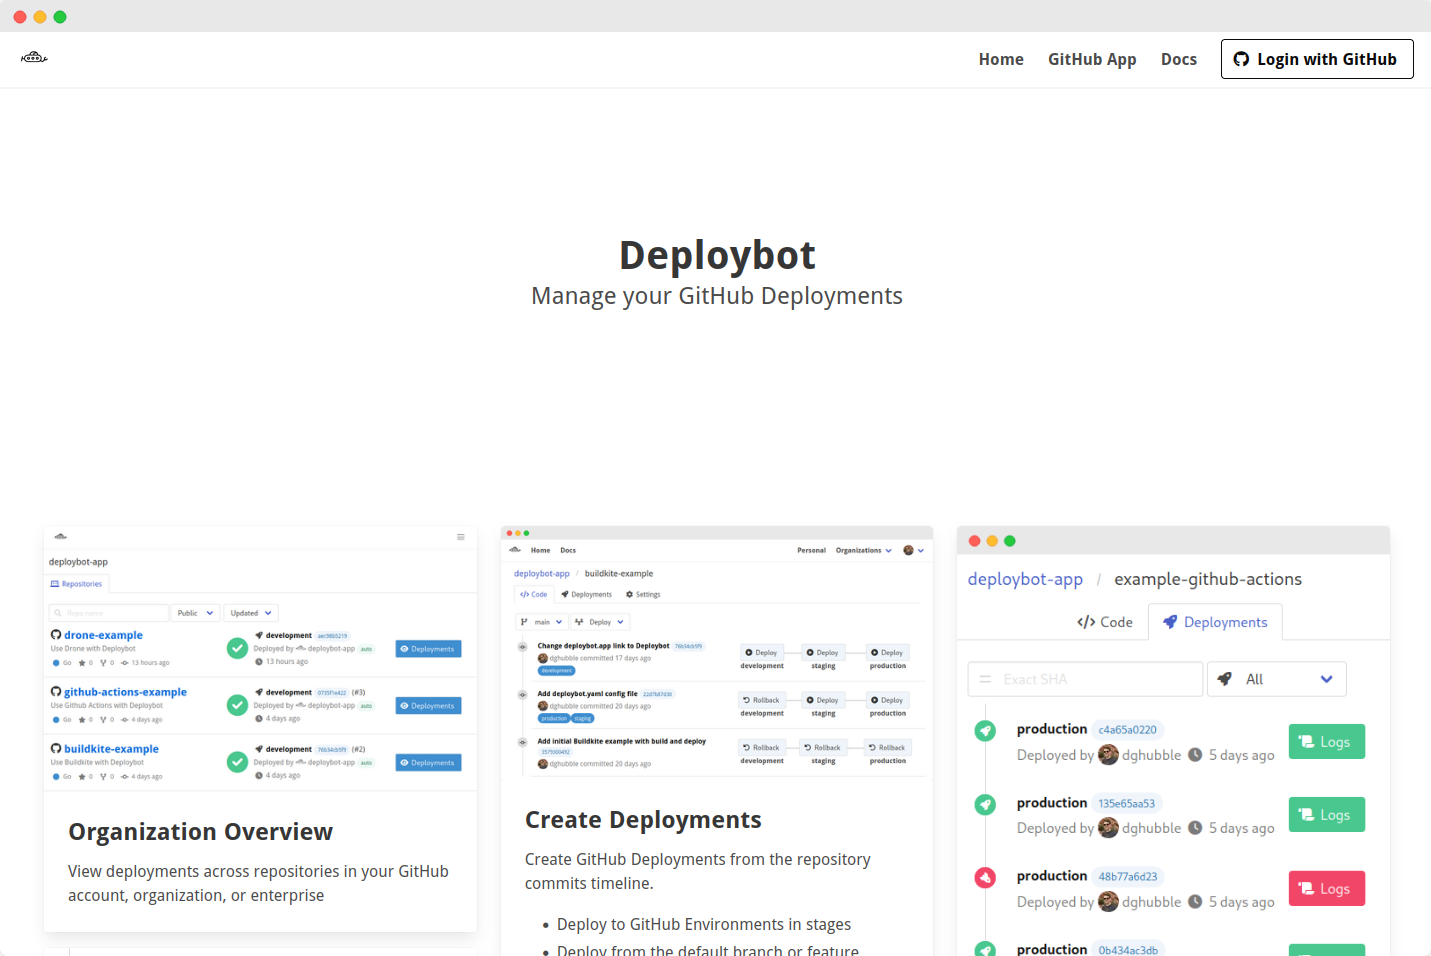Click the red window close dot at top-left

(x=20, y=17)
